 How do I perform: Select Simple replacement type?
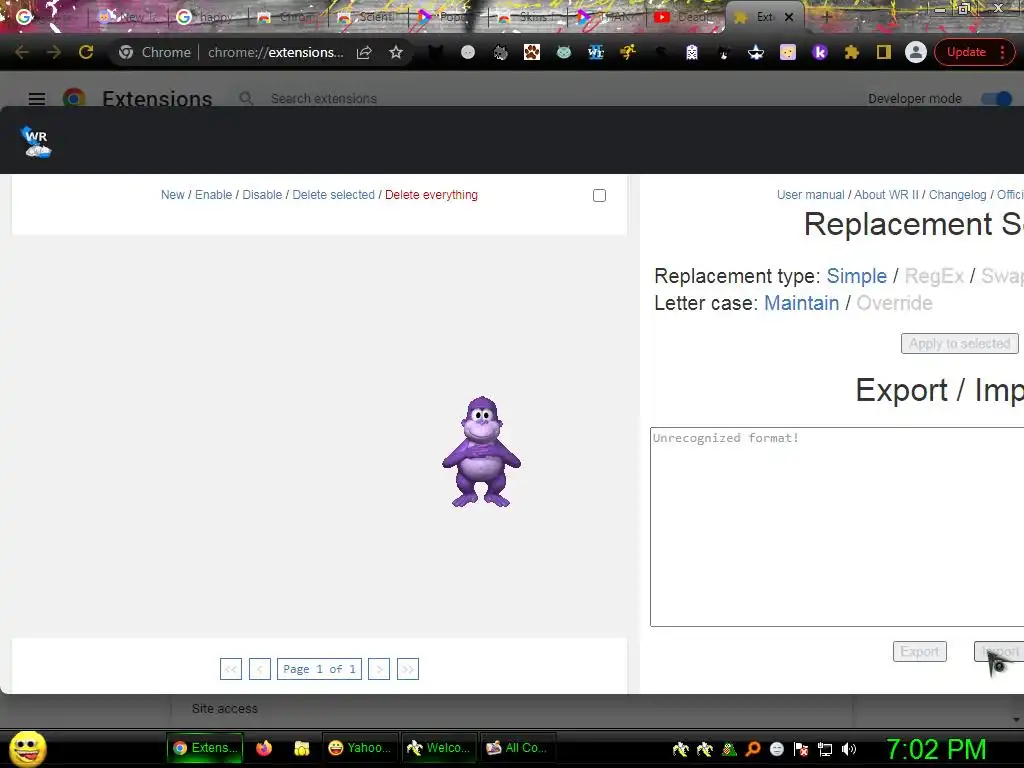856,276
